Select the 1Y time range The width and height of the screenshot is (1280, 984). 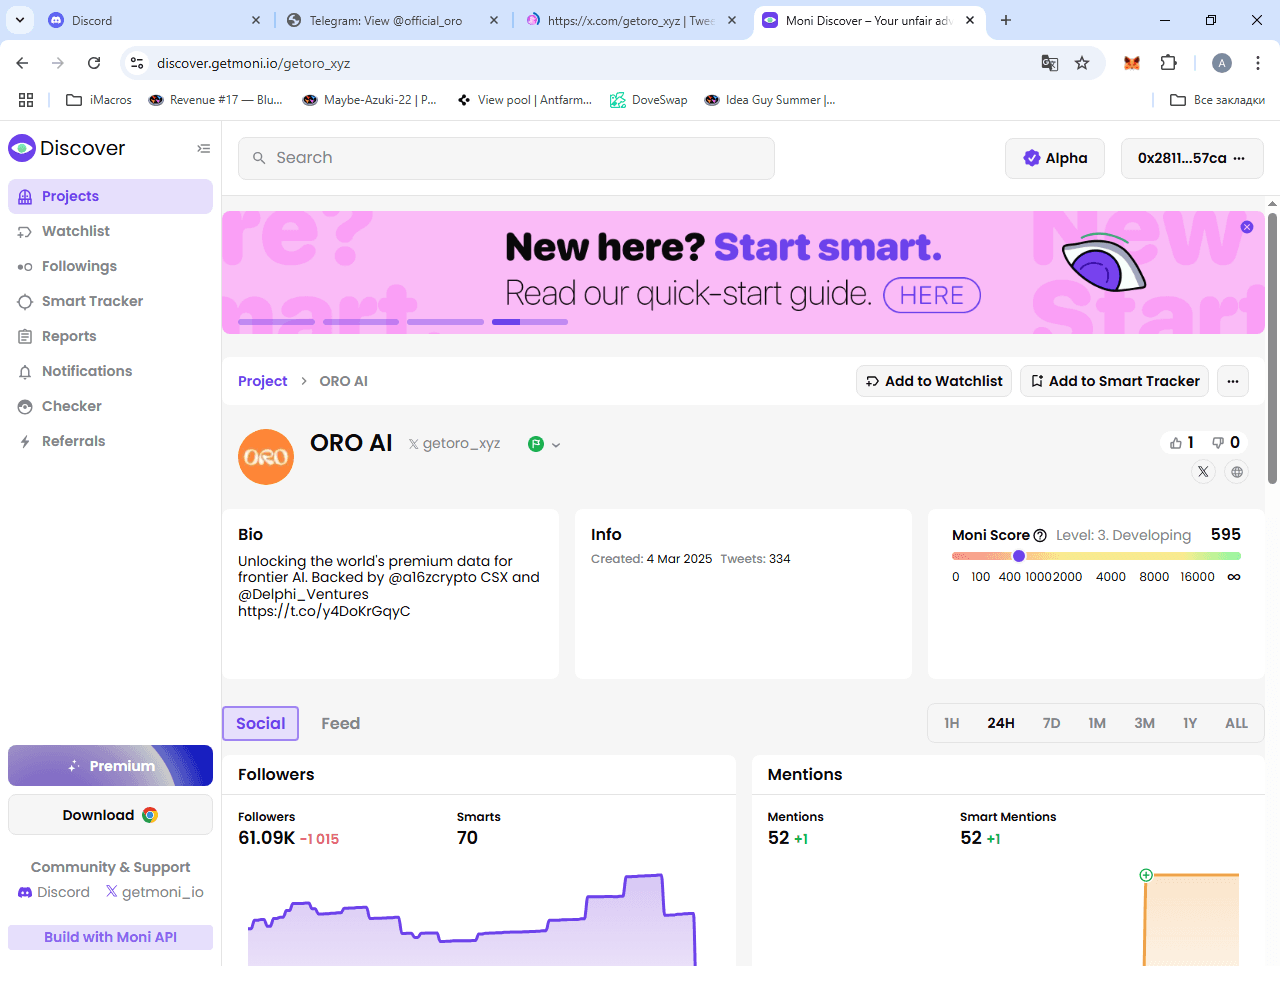point(1190,723)
